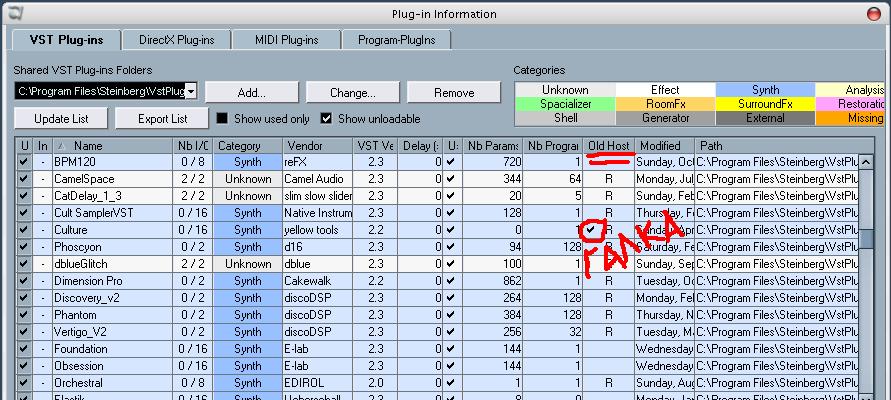Viewport: 891px width, 400px height.
Task: Select the Synth category swatch
Action: pyautogui.click(x=765, y=90)
